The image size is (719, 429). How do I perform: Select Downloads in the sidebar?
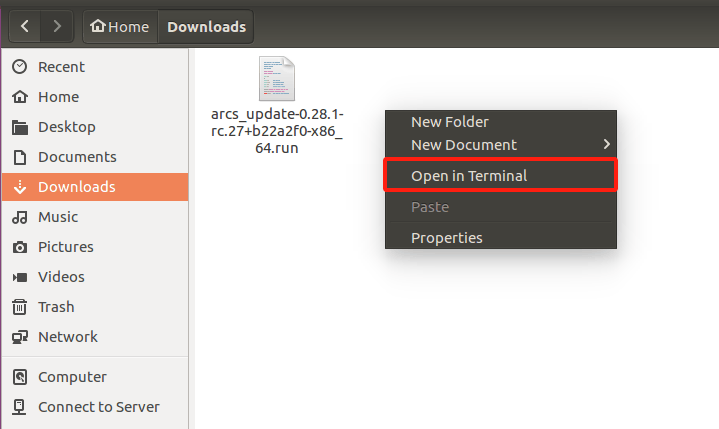(x=95, y=187)
